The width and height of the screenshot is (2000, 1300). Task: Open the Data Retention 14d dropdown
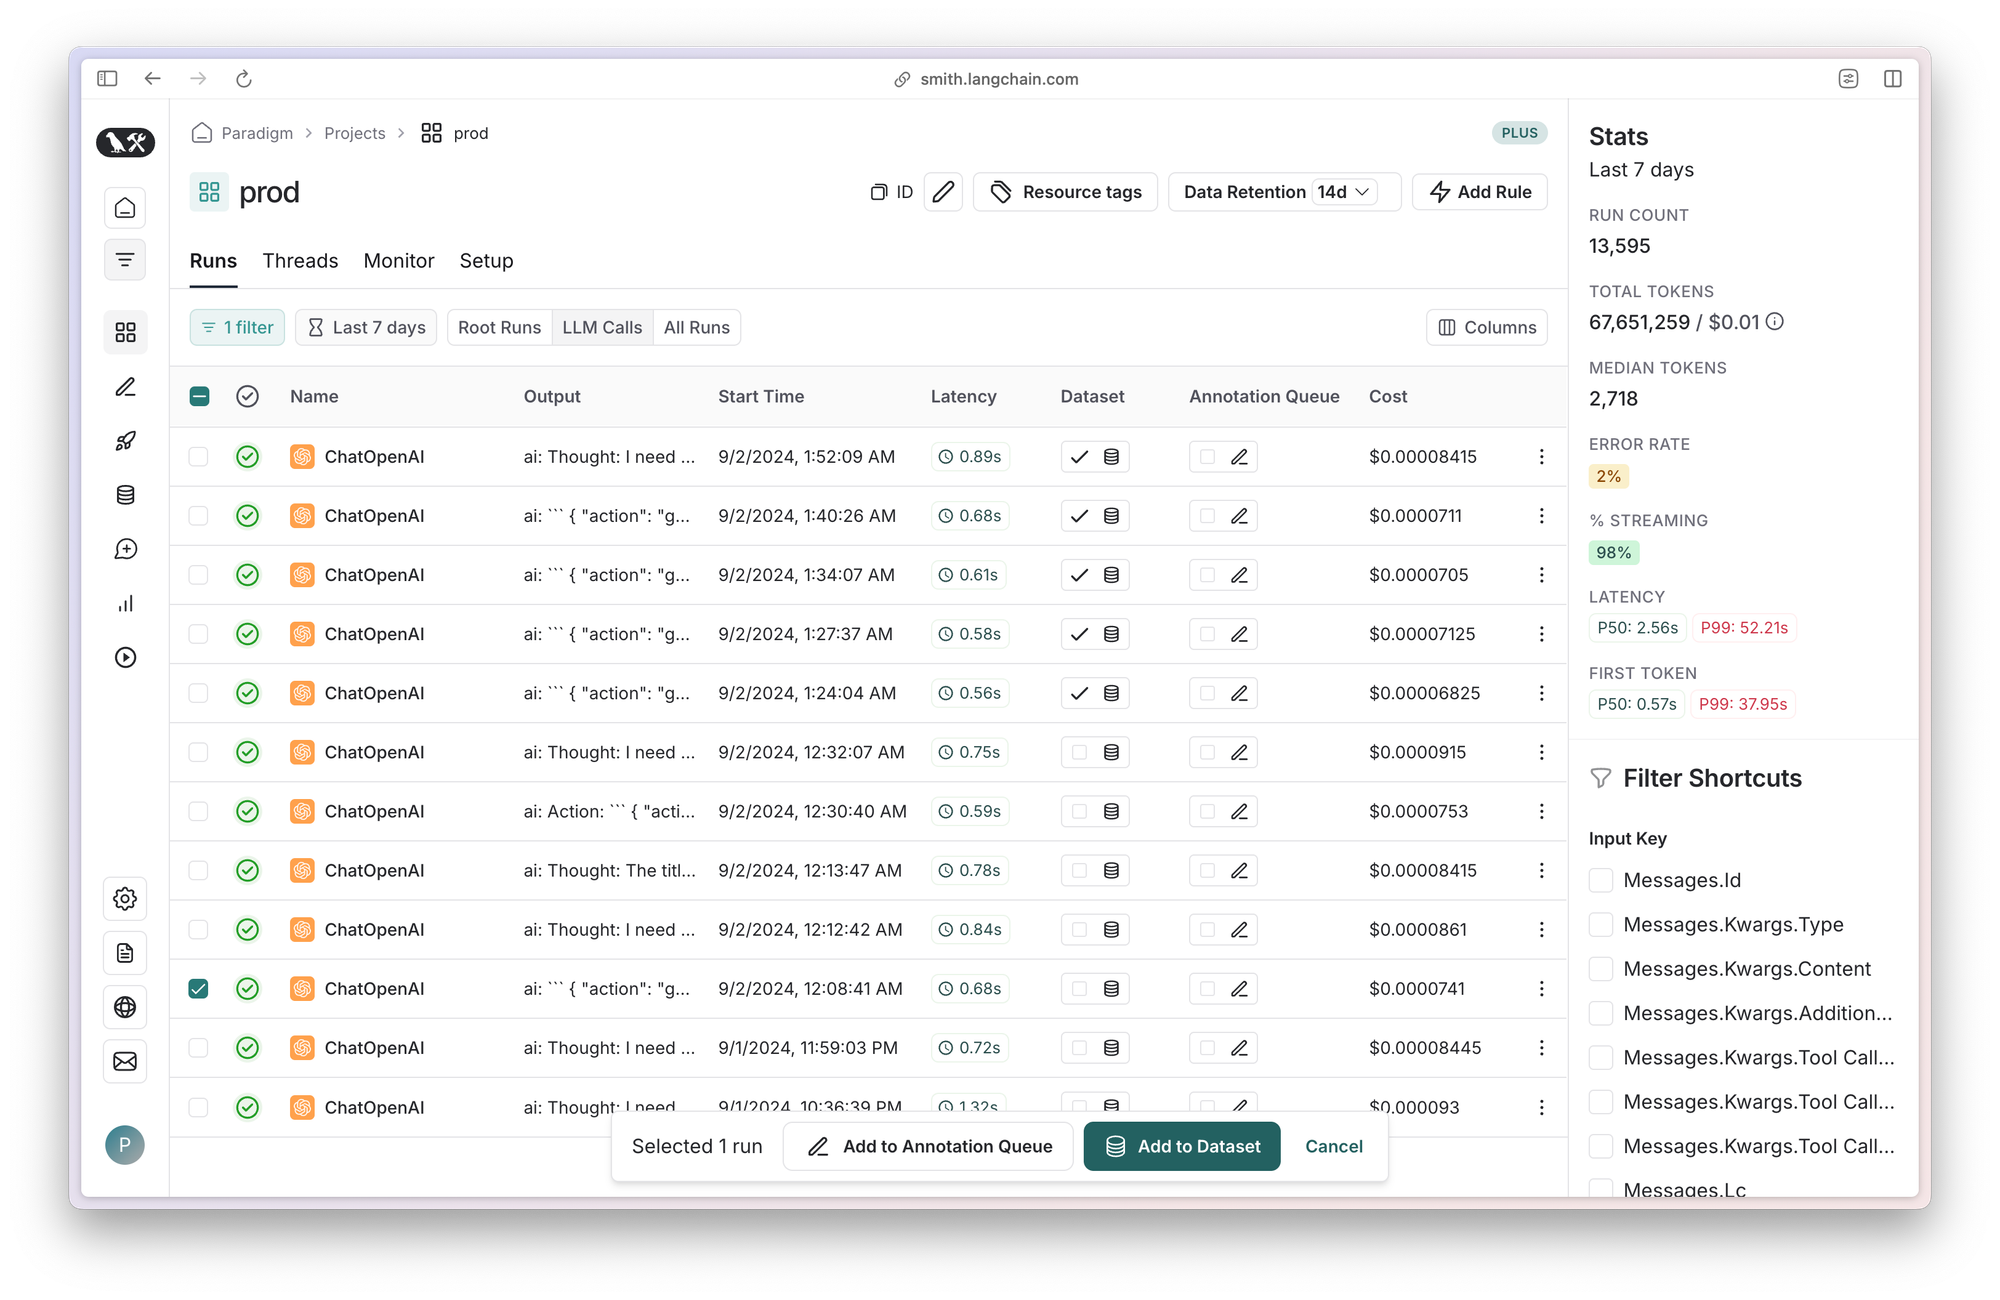click(1345, 192)
